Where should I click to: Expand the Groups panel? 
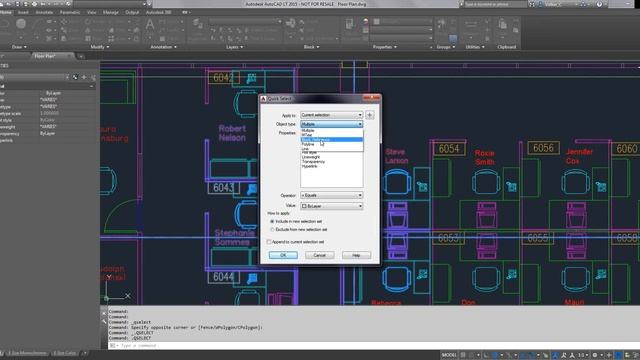[x=445, y=47]
